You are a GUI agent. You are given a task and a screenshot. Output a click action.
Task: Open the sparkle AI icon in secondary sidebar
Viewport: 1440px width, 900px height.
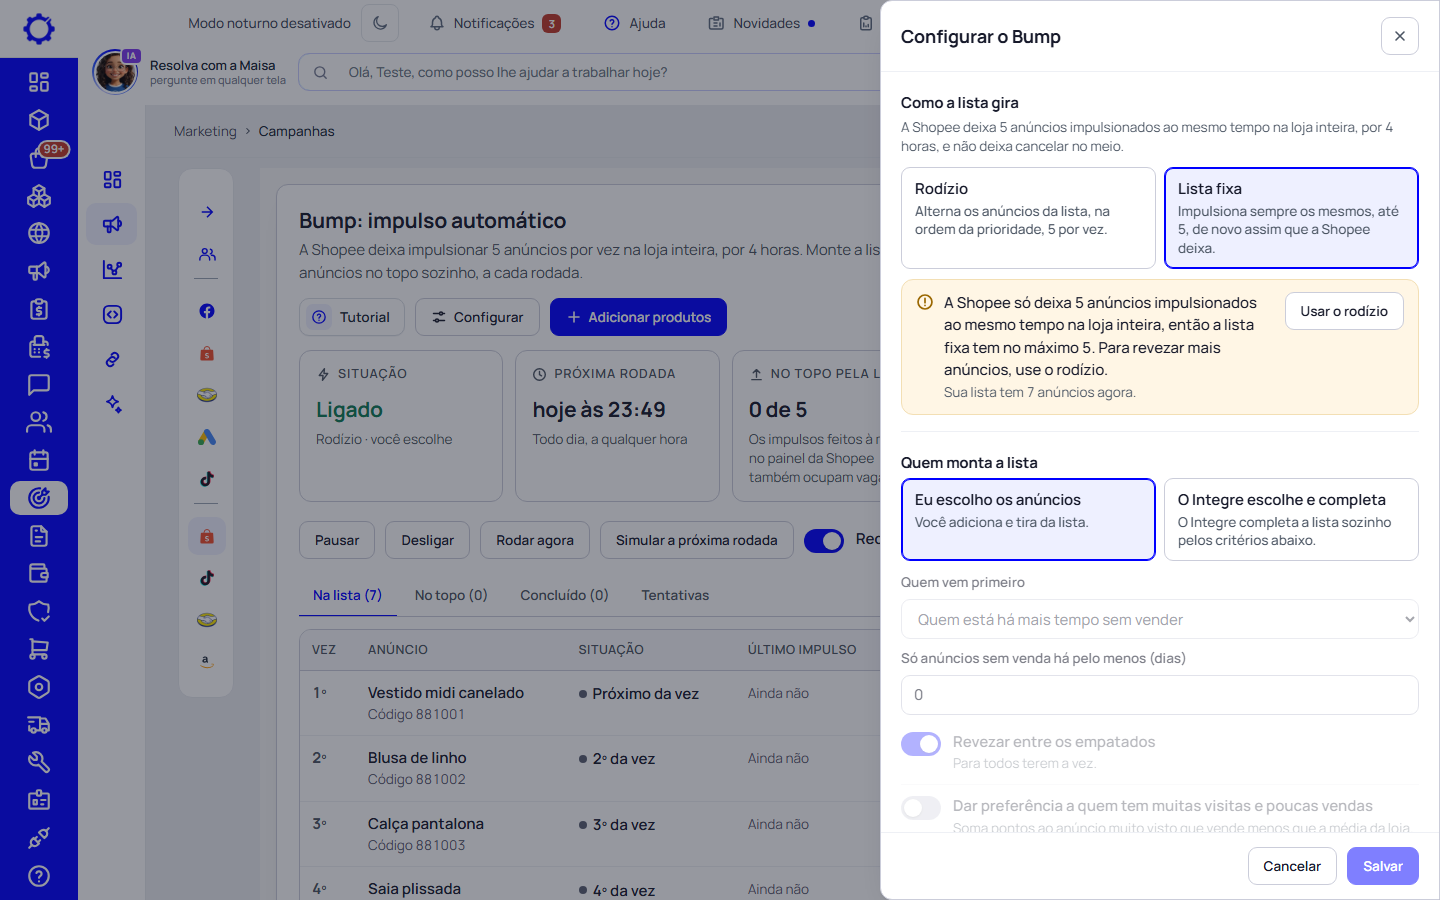[112, 404]
